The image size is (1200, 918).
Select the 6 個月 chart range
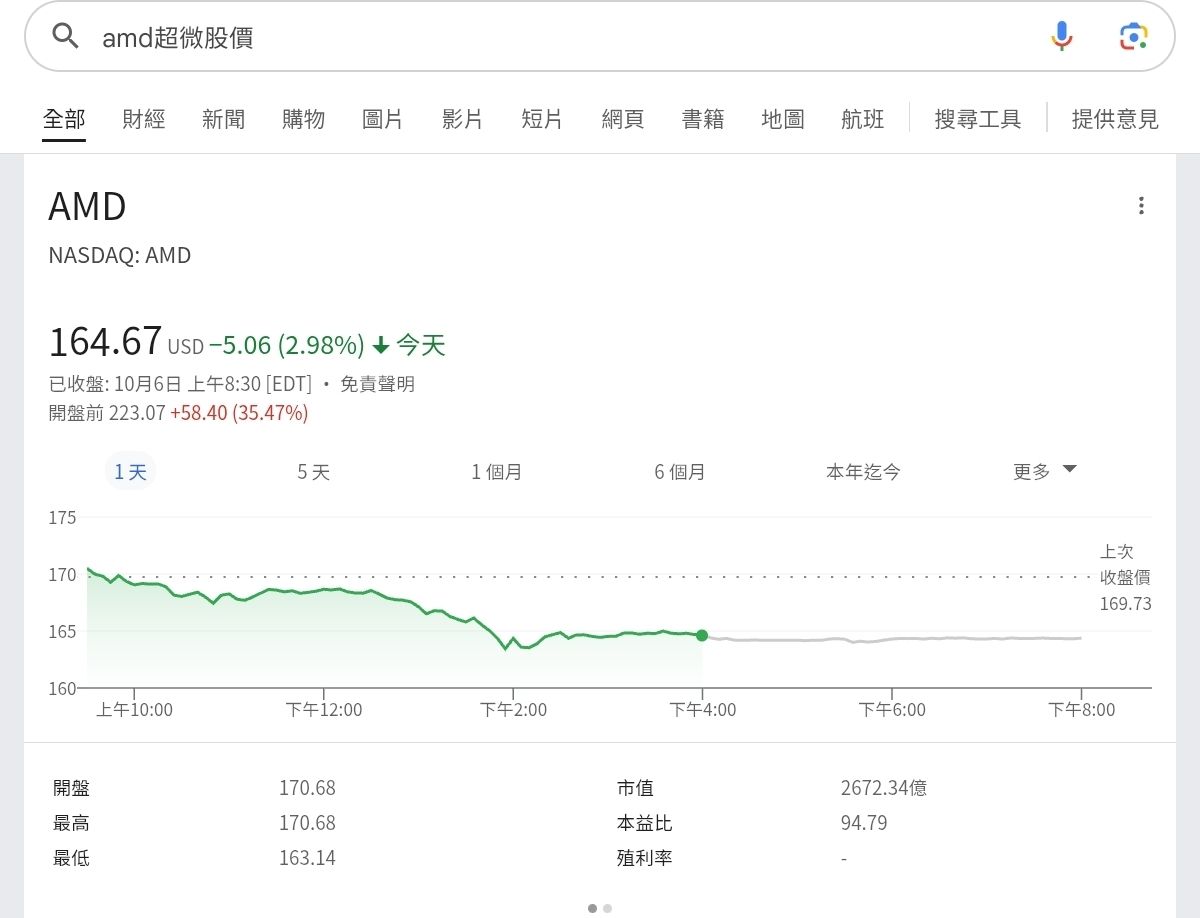680,472
